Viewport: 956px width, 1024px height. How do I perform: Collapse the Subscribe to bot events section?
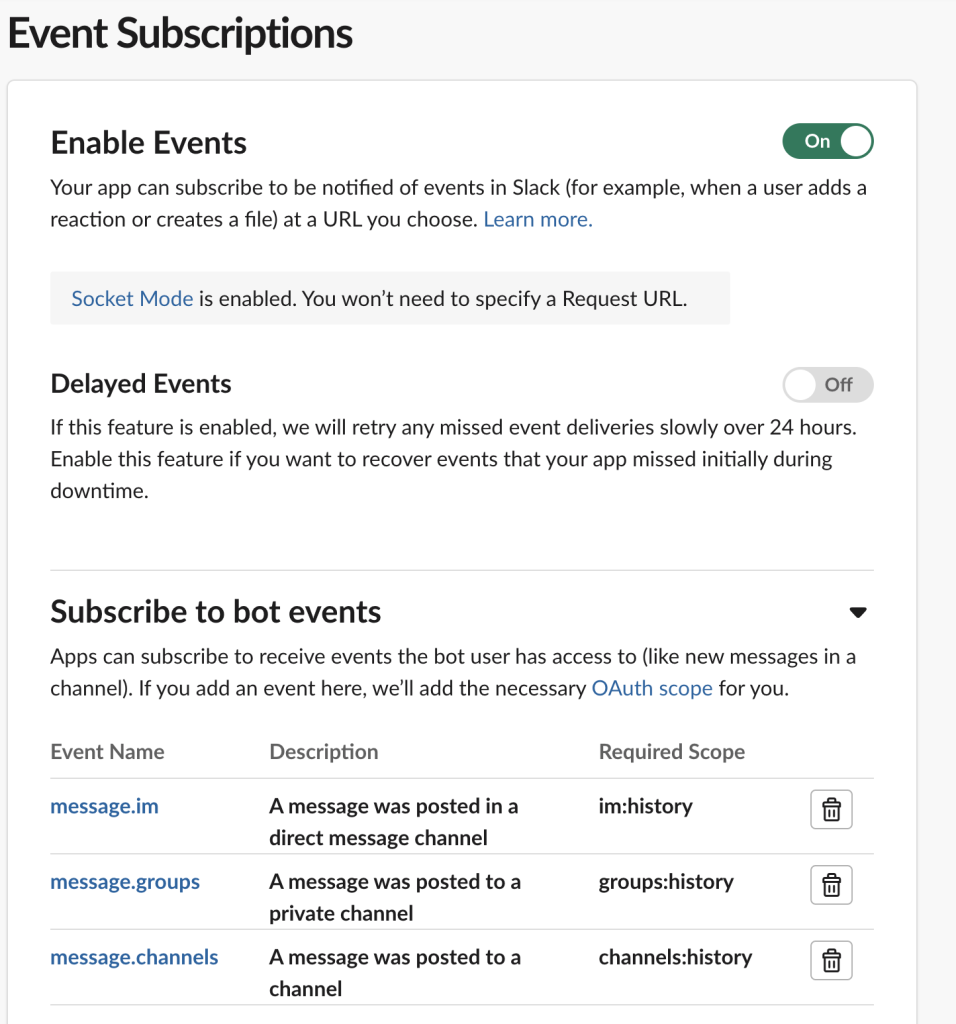point(857,612)
